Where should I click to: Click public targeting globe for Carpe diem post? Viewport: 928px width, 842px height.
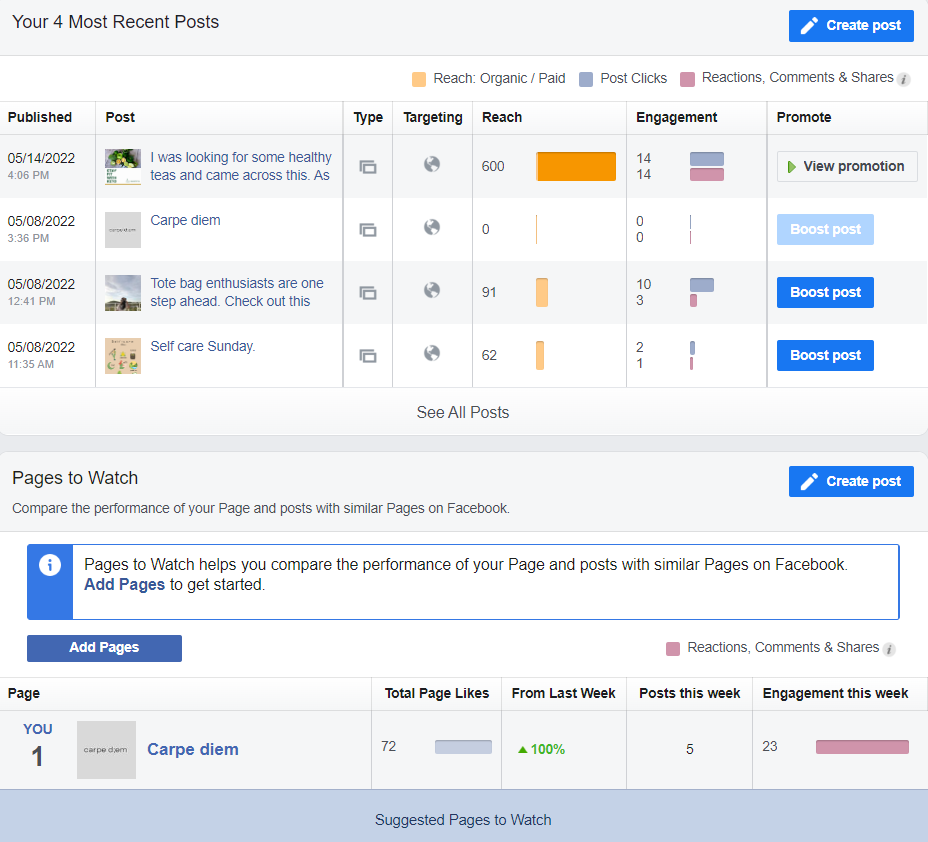(432, 227)
